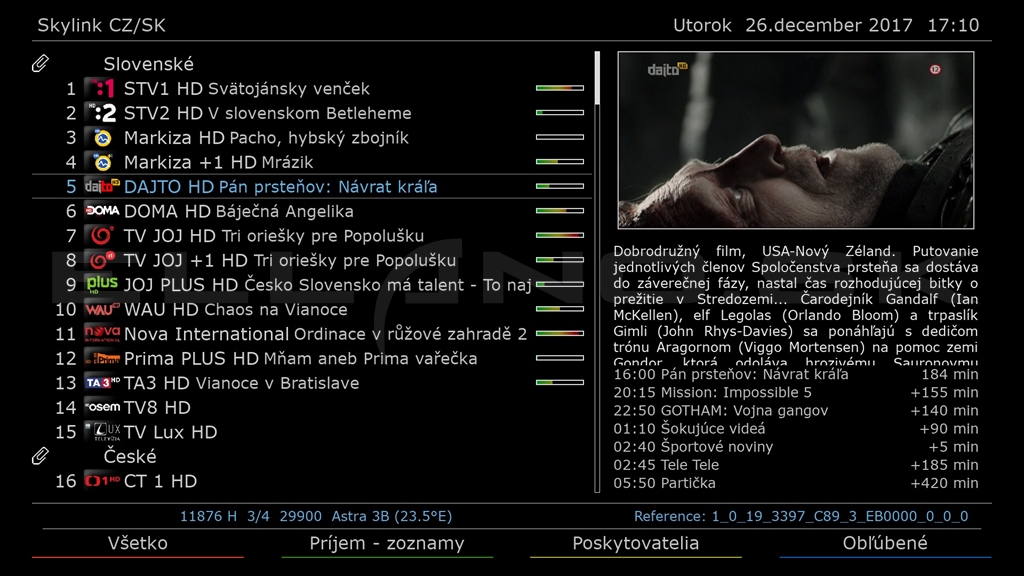1024x576 pixels.
Task: Select program Svätojánsky venček on STV1 HD
Action: (289, 89)
